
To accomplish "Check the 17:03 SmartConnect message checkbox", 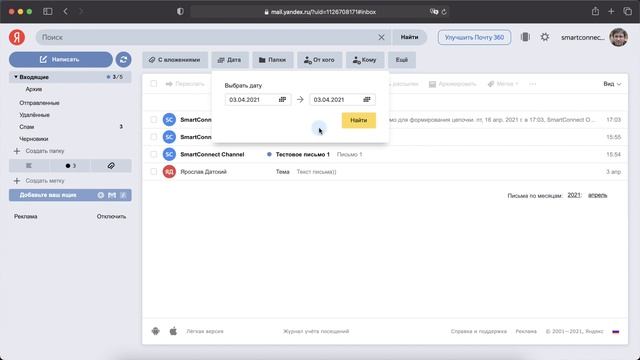I will click(153, 120).
